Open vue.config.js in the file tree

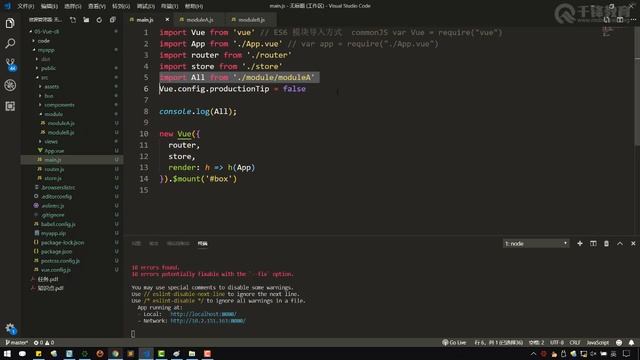tap(56, 270)
